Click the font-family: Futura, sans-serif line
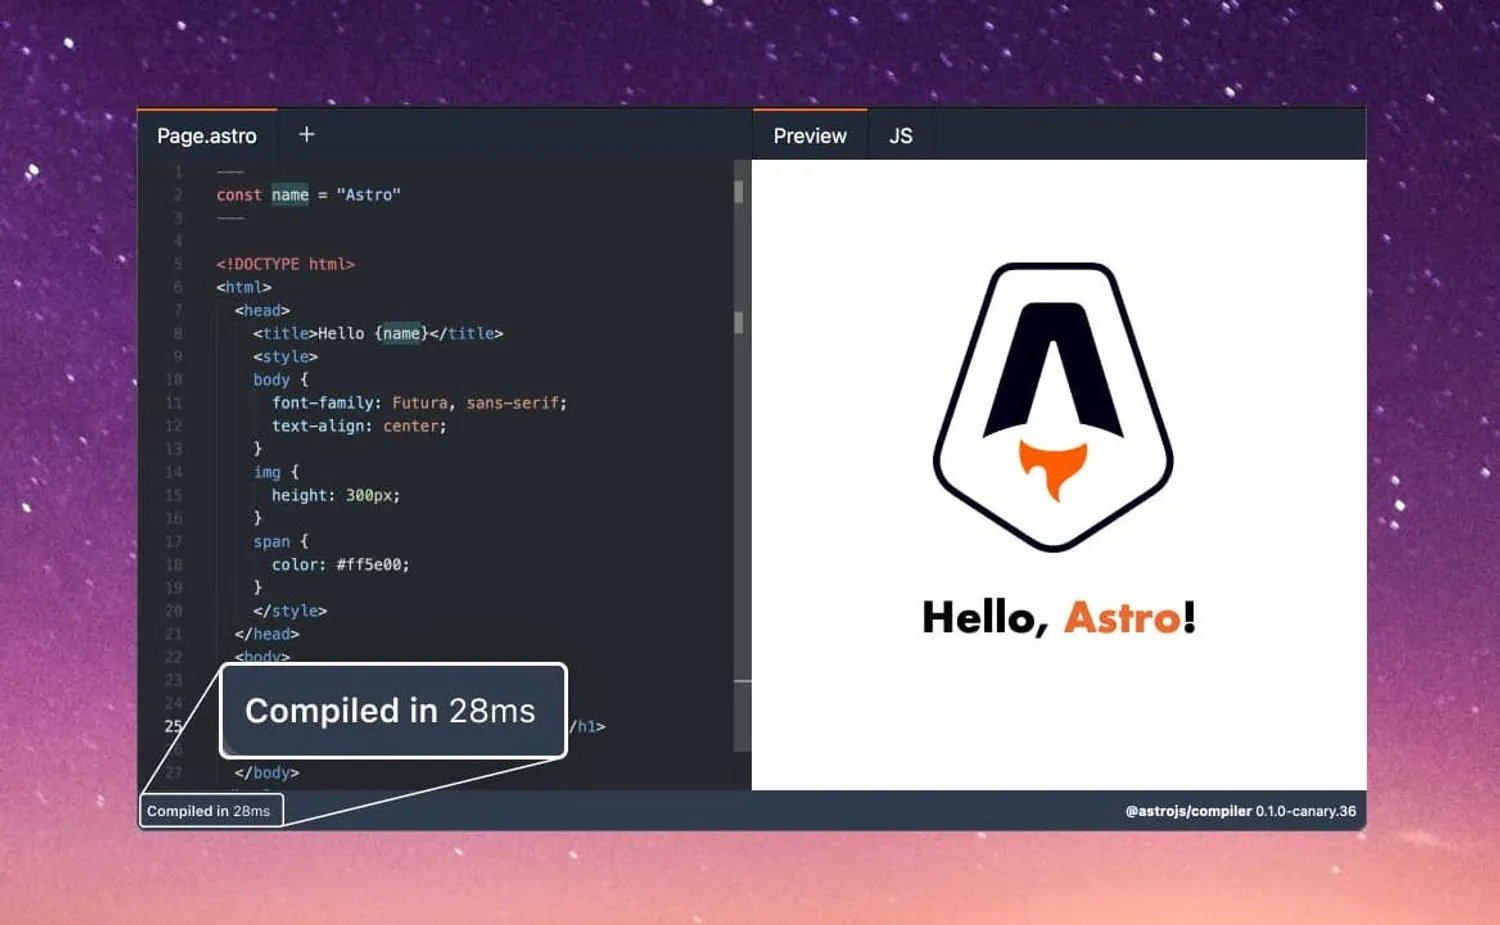This screenshot has height=925, width=1500. click(419, 403)
